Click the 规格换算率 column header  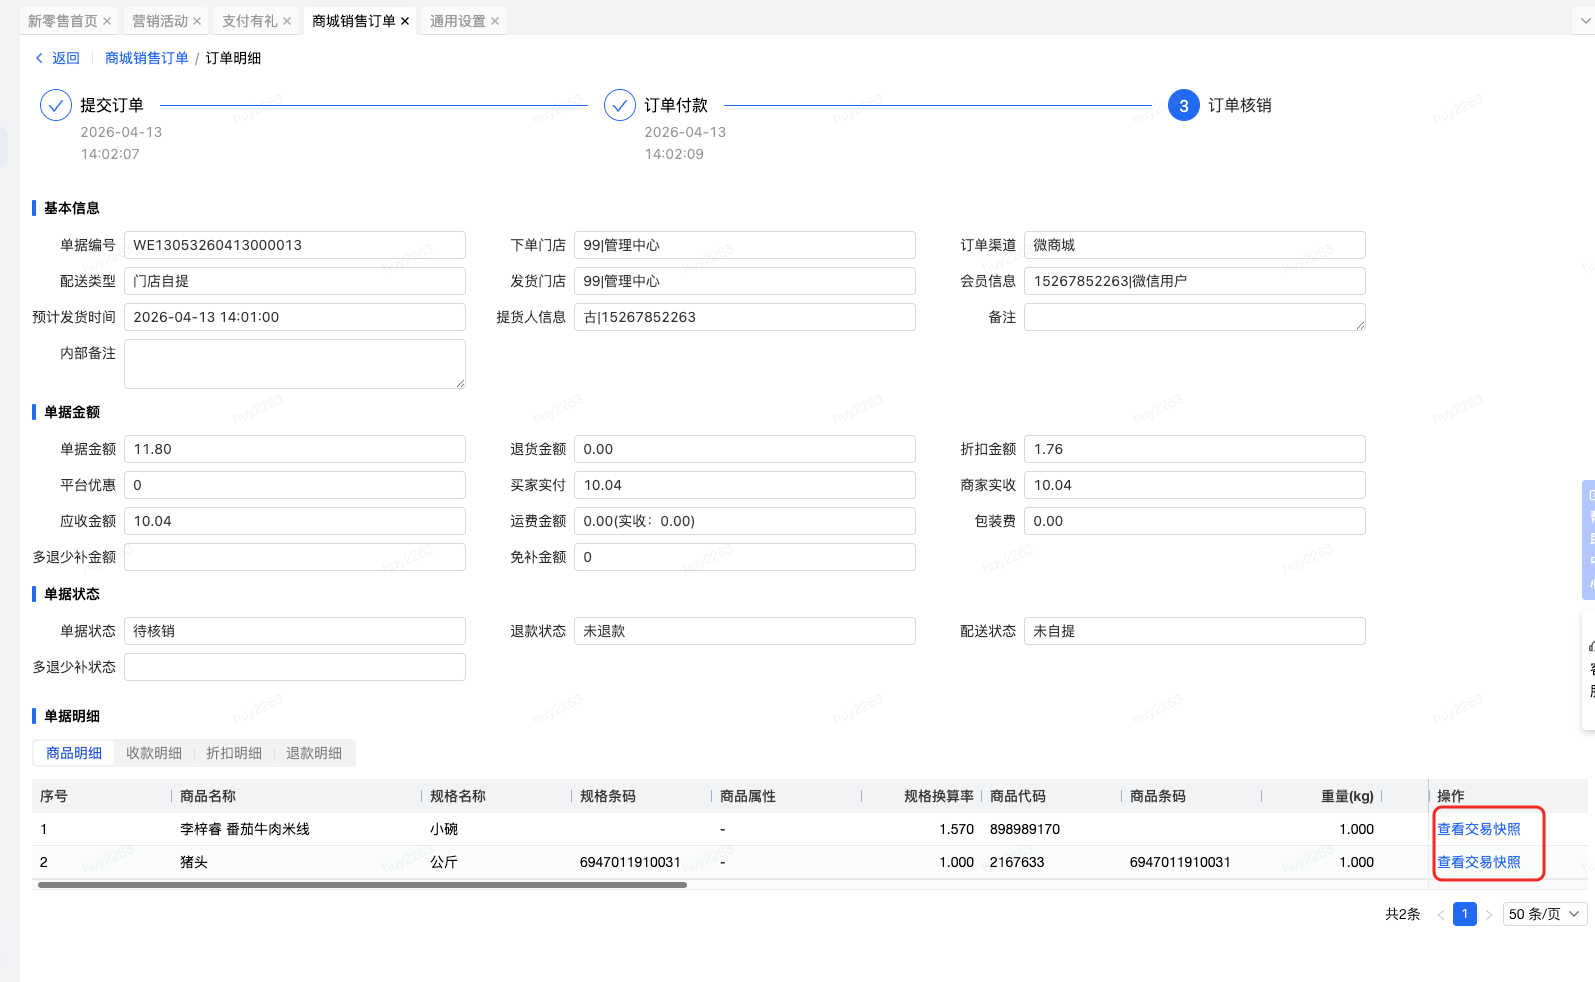(x=939, y=796)
